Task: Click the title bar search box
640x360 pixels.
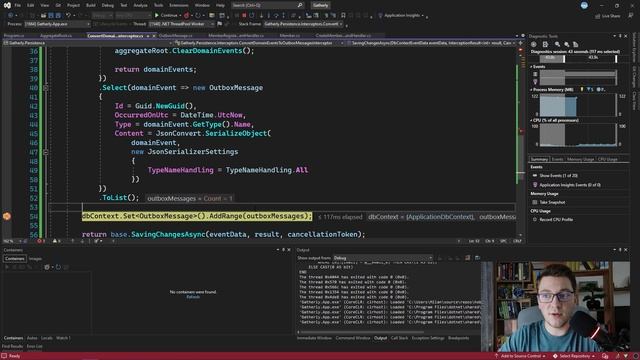Action: click(x=267, y=5)
